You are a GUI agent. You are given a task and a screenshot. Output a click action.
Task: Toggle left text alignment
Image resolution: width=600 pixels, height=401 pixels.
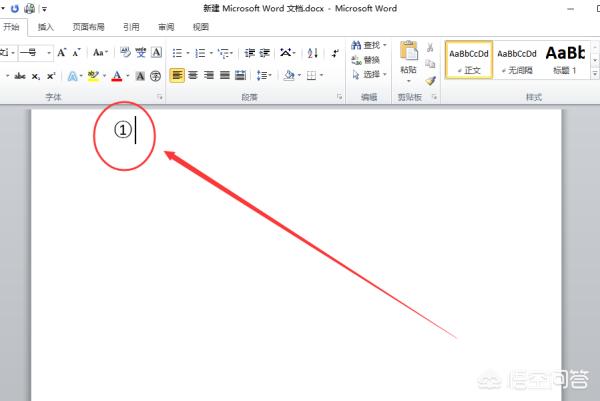click(x=176, y=76)
